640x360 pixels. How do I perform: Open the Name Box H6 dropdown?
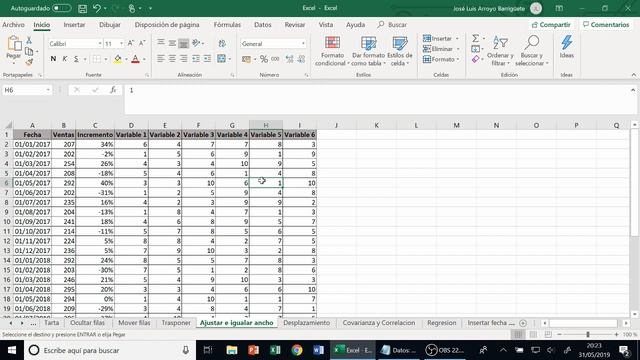point(48,90)
